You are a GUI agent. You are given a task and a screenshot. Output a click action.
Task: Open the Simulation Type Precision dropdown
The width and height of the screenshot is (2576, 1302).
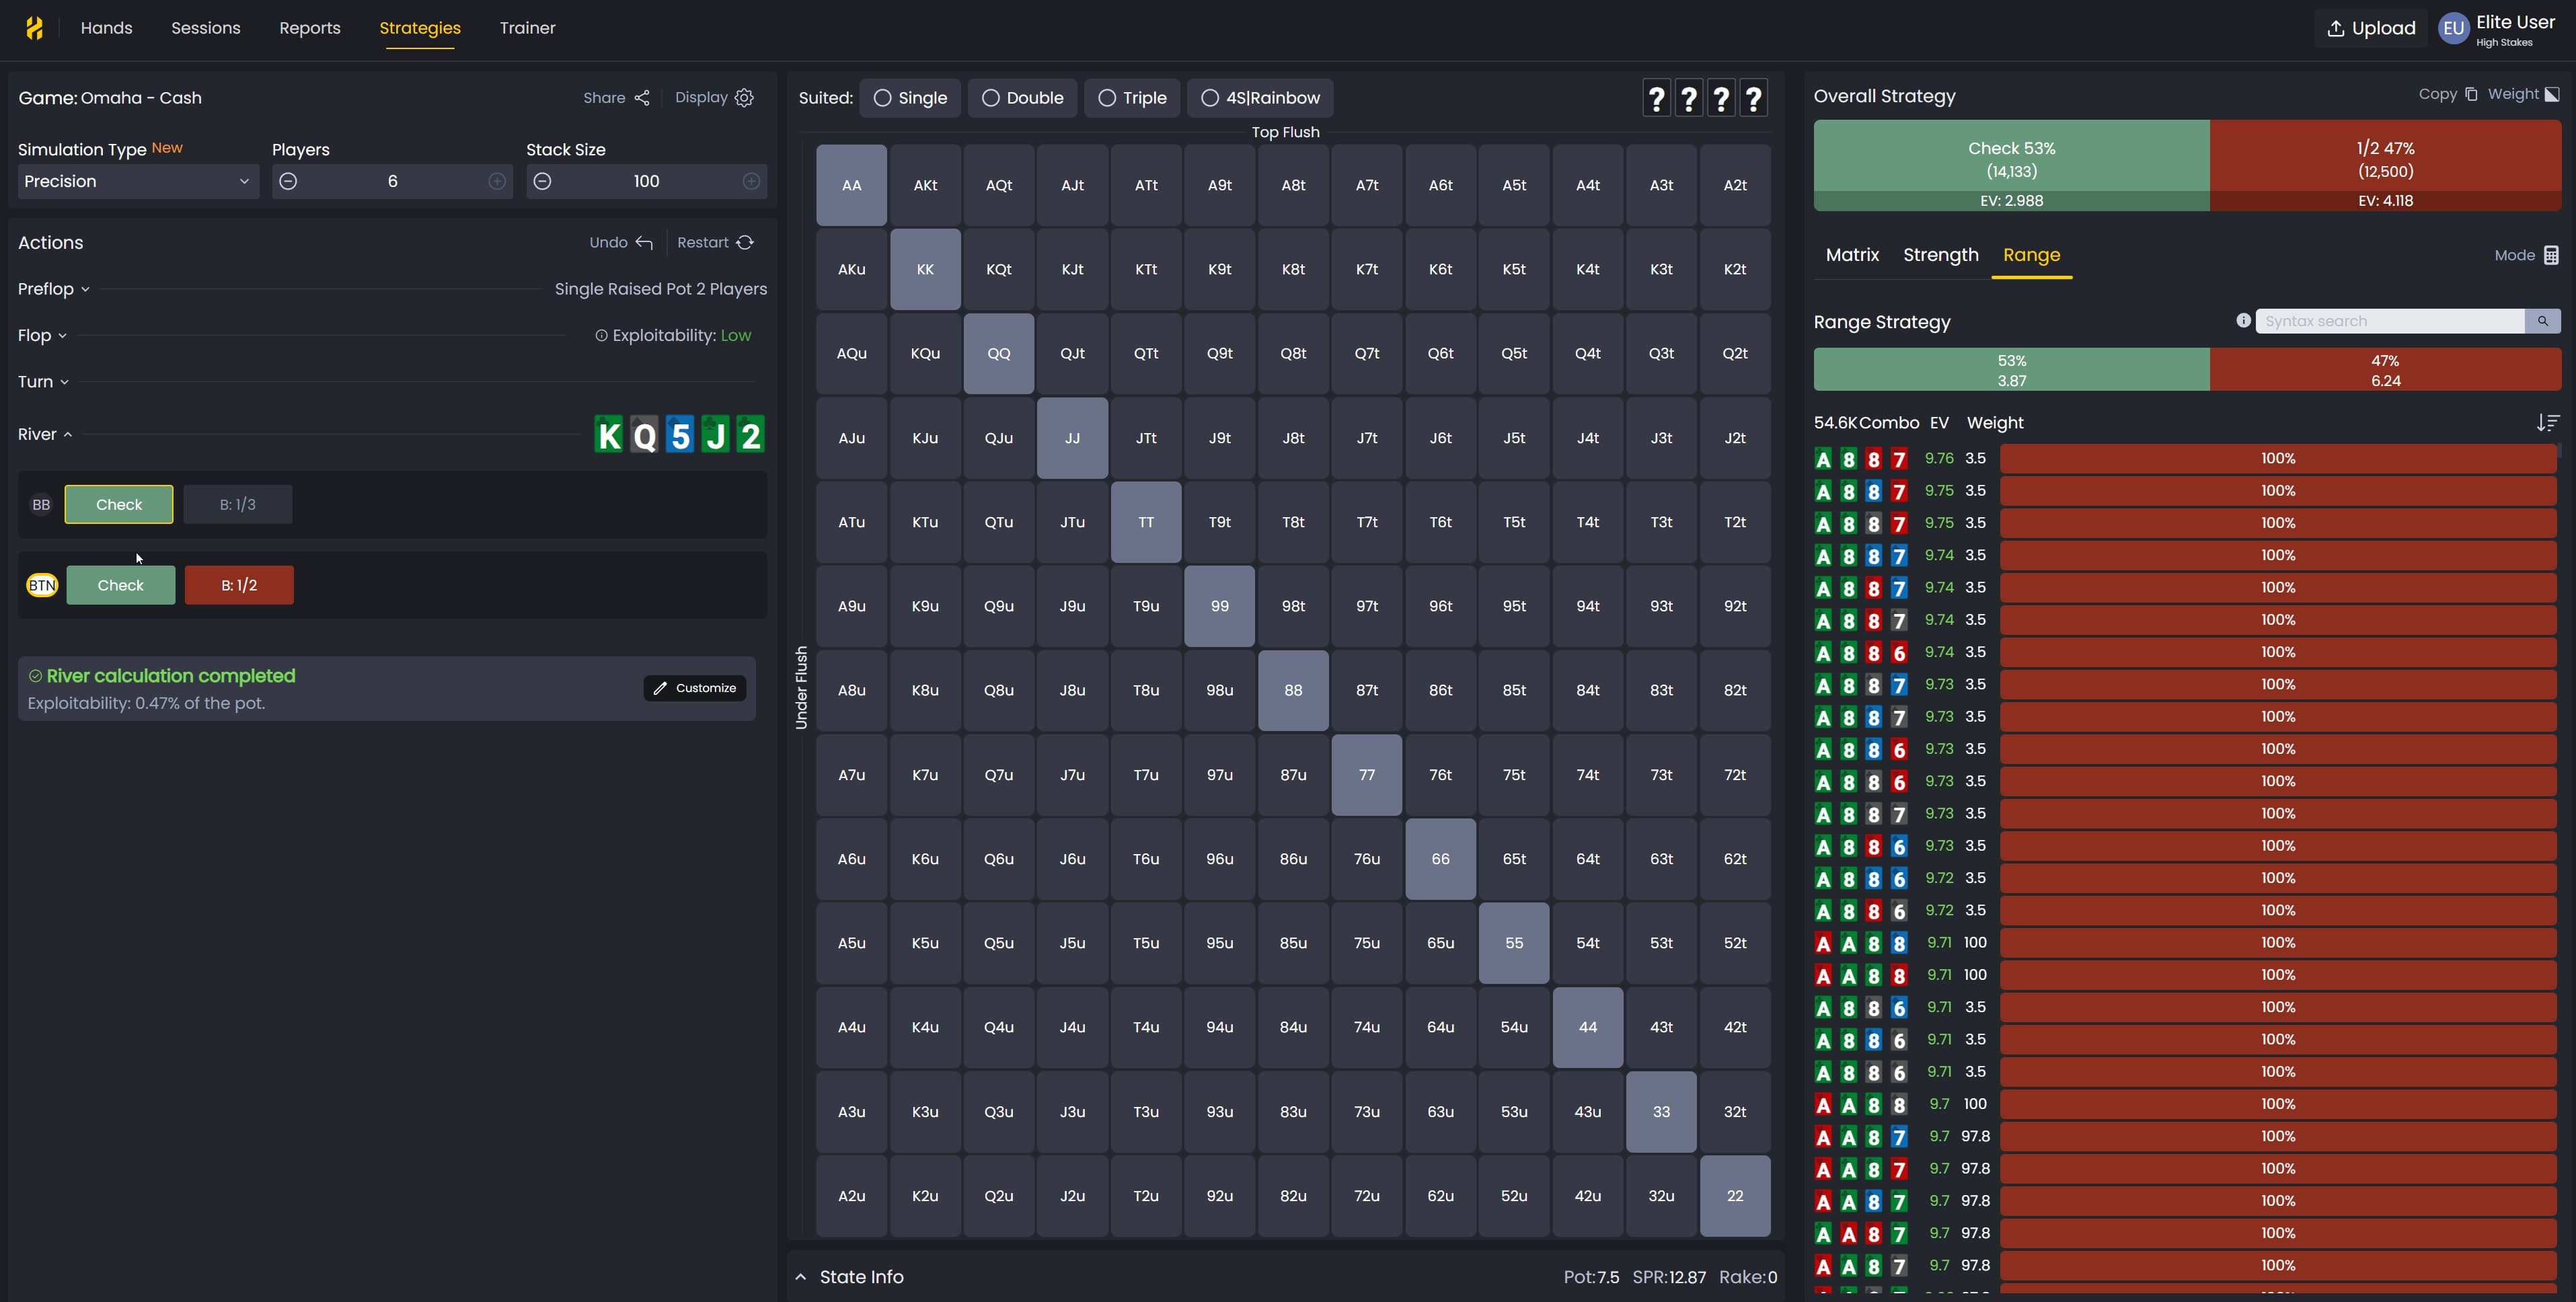[138, 181]
